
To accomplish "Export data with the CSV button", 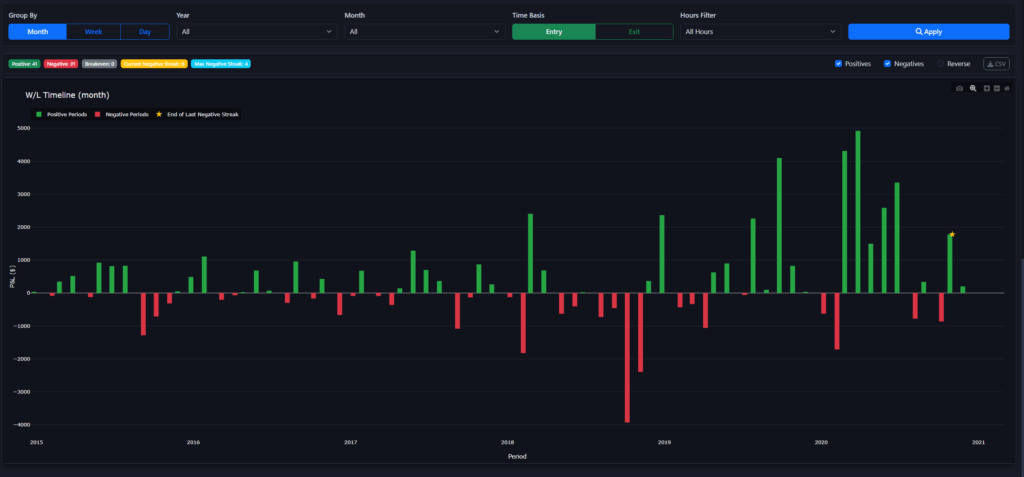I will coord(996,64).
